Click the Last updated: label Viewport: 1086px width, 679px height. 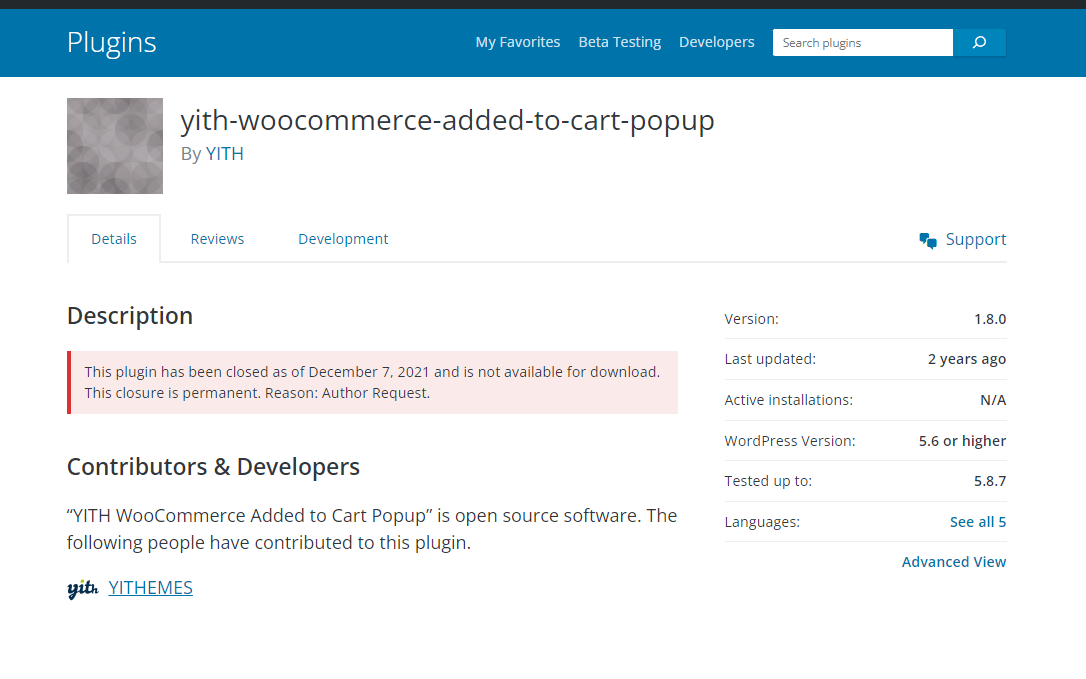coord(770,360)
